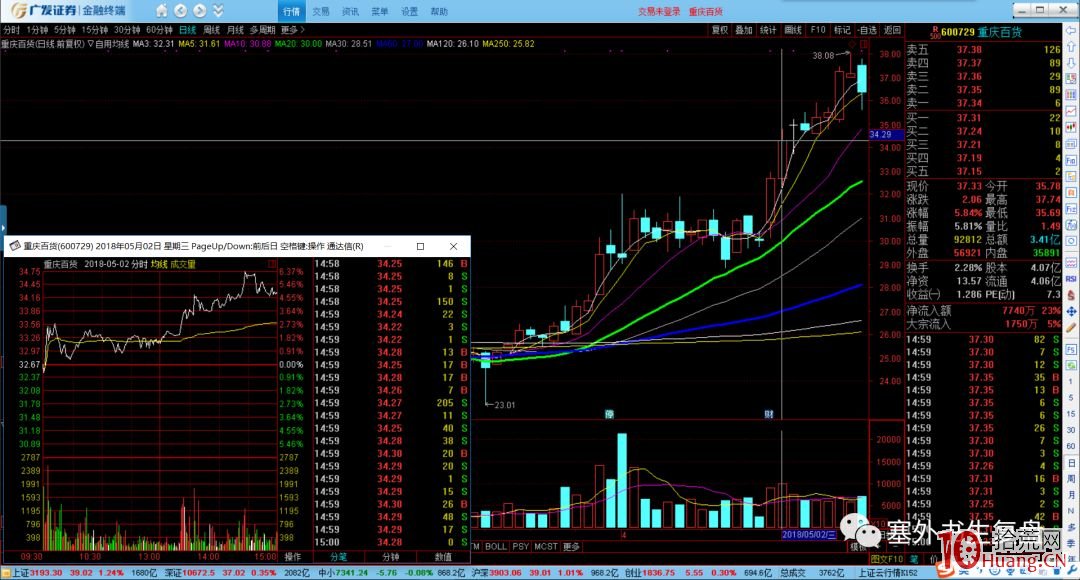The image size is (1080, 580).
Task: Open the 多周期 multi-period view
Action: coord(262,30)
